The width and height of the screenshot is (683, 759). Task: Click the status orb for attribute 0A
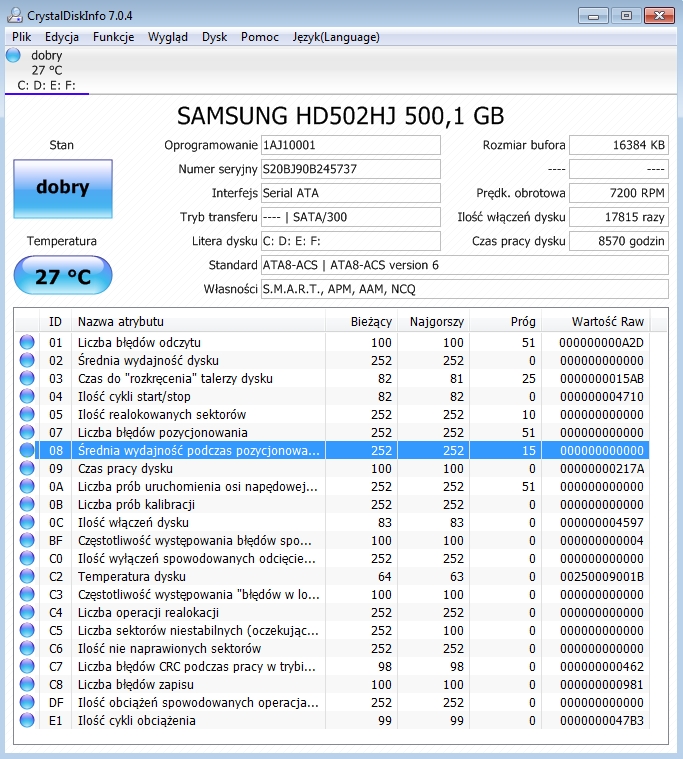(27, 486)
